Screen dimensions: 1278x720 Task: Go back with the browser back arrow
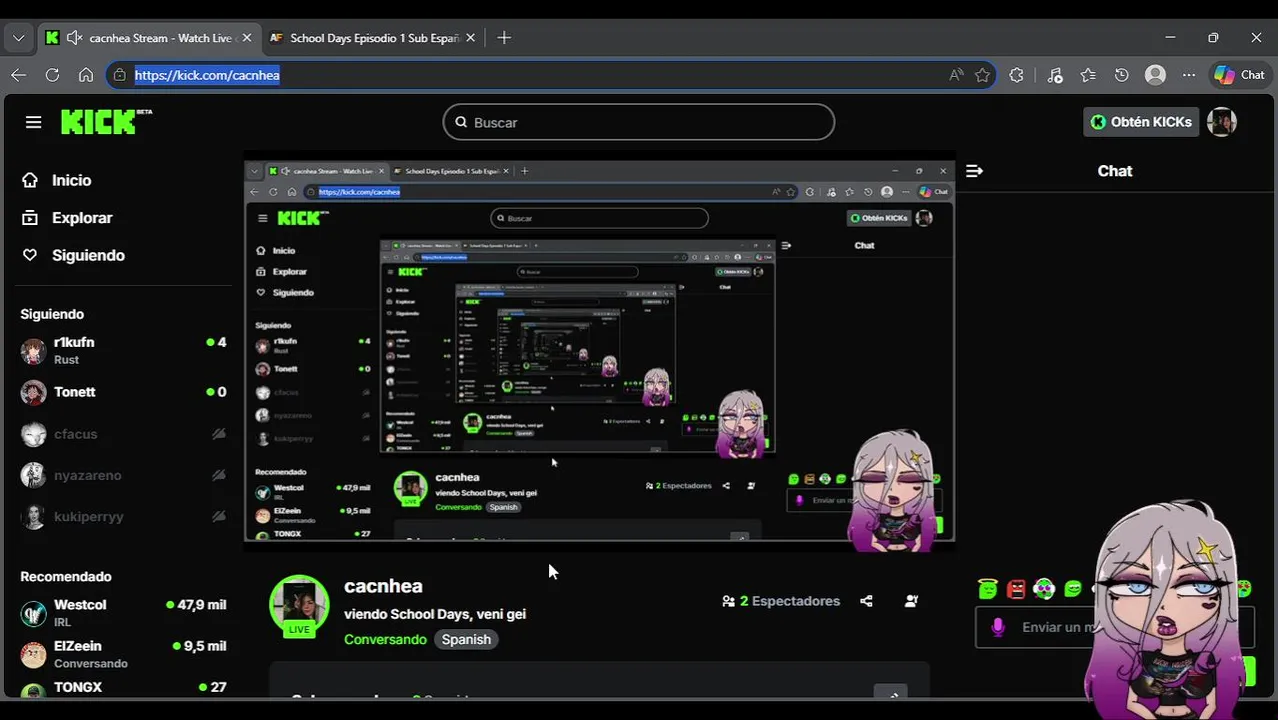tap(19, 75)
